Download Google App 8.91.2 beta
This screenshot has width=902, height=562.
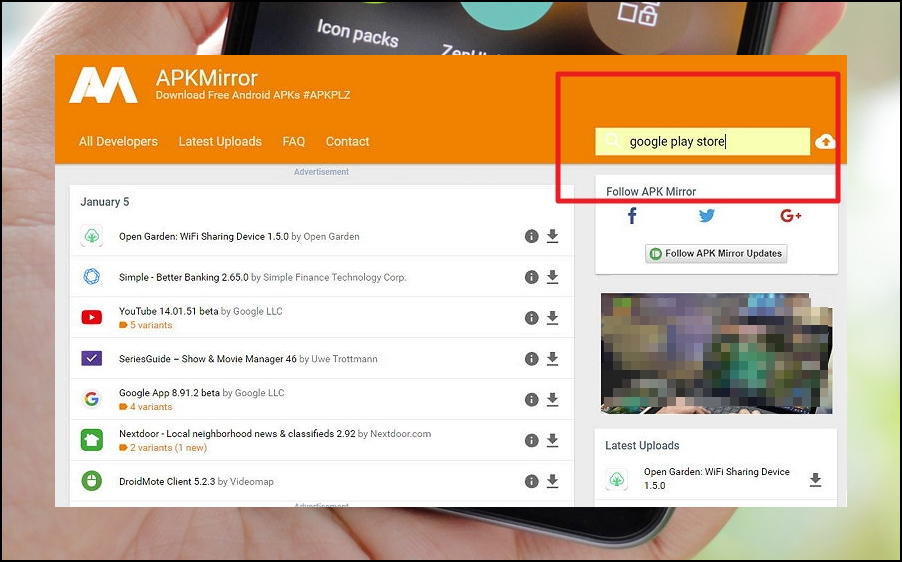[552, 399]
